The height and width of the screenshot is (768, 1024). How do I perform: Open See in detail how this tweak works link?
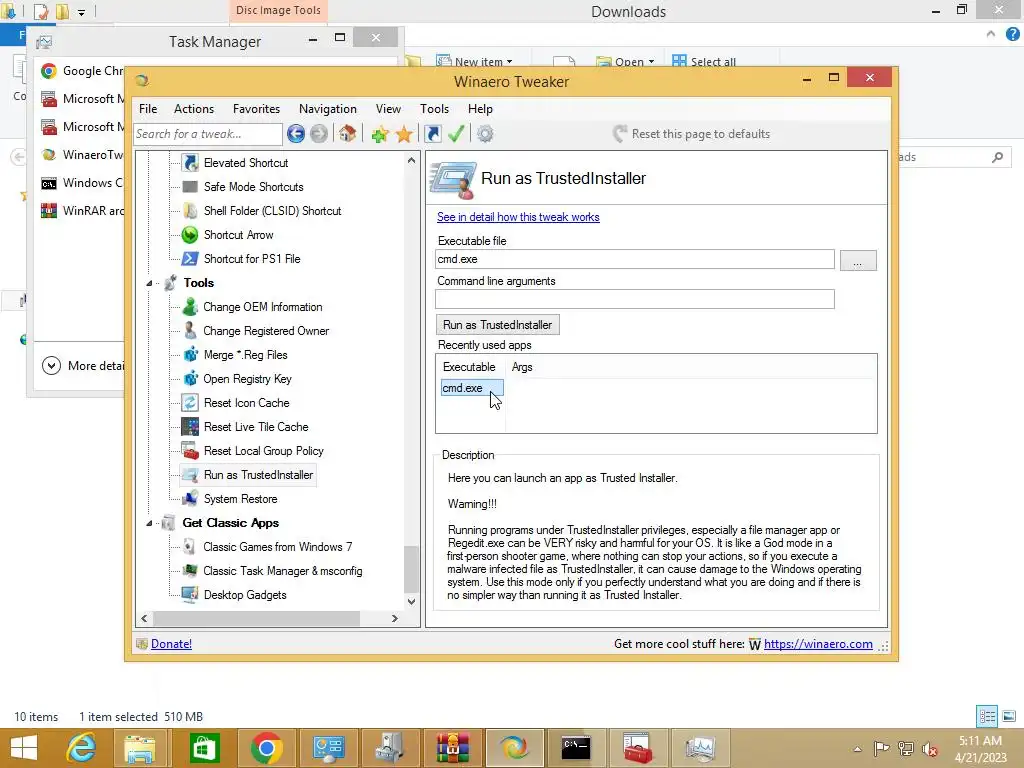(518, 217)
